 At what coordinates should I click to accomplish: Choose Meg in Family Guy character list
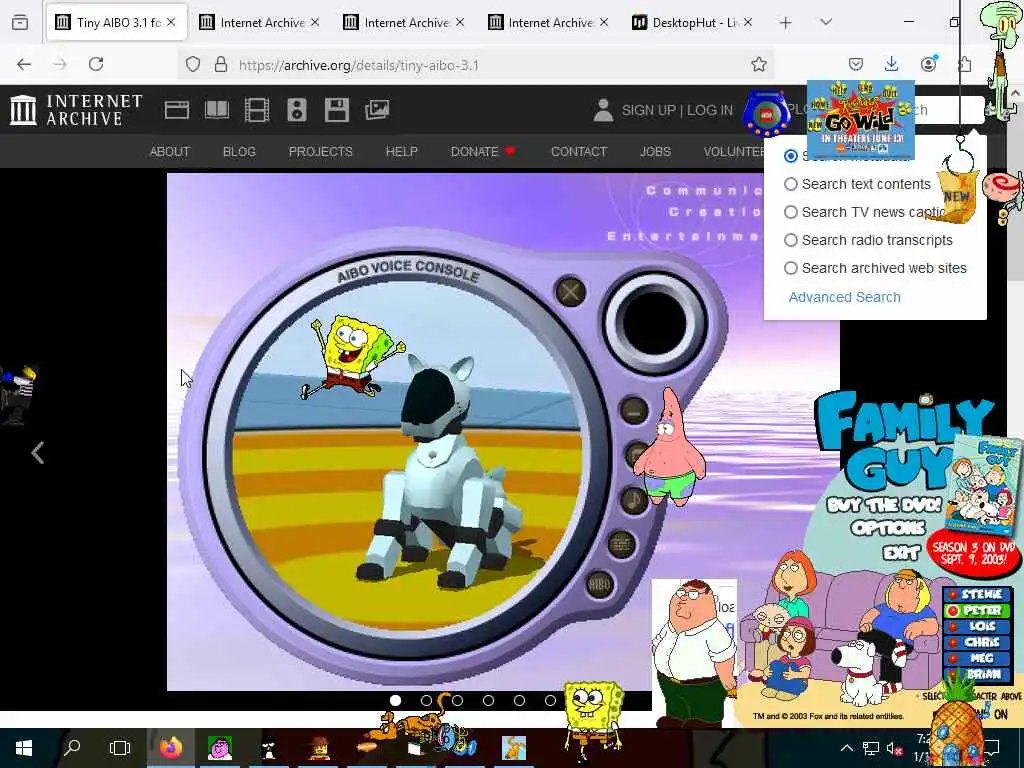point(976,658)
